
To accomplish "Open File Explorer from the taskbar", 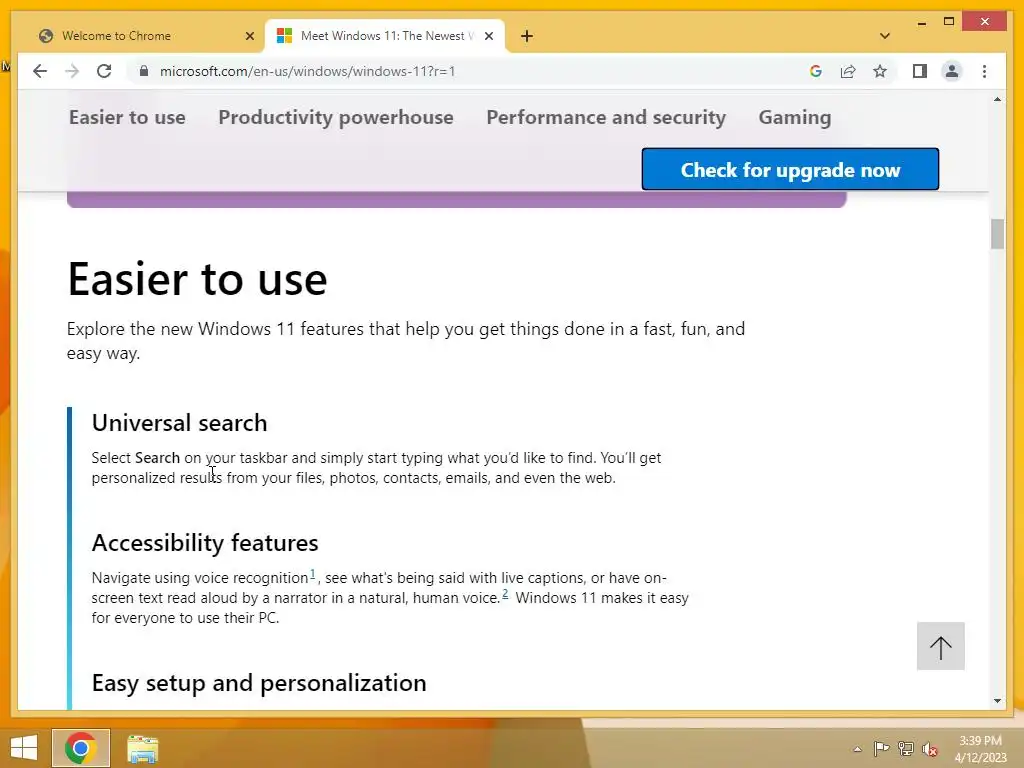I will pos(142,748).
